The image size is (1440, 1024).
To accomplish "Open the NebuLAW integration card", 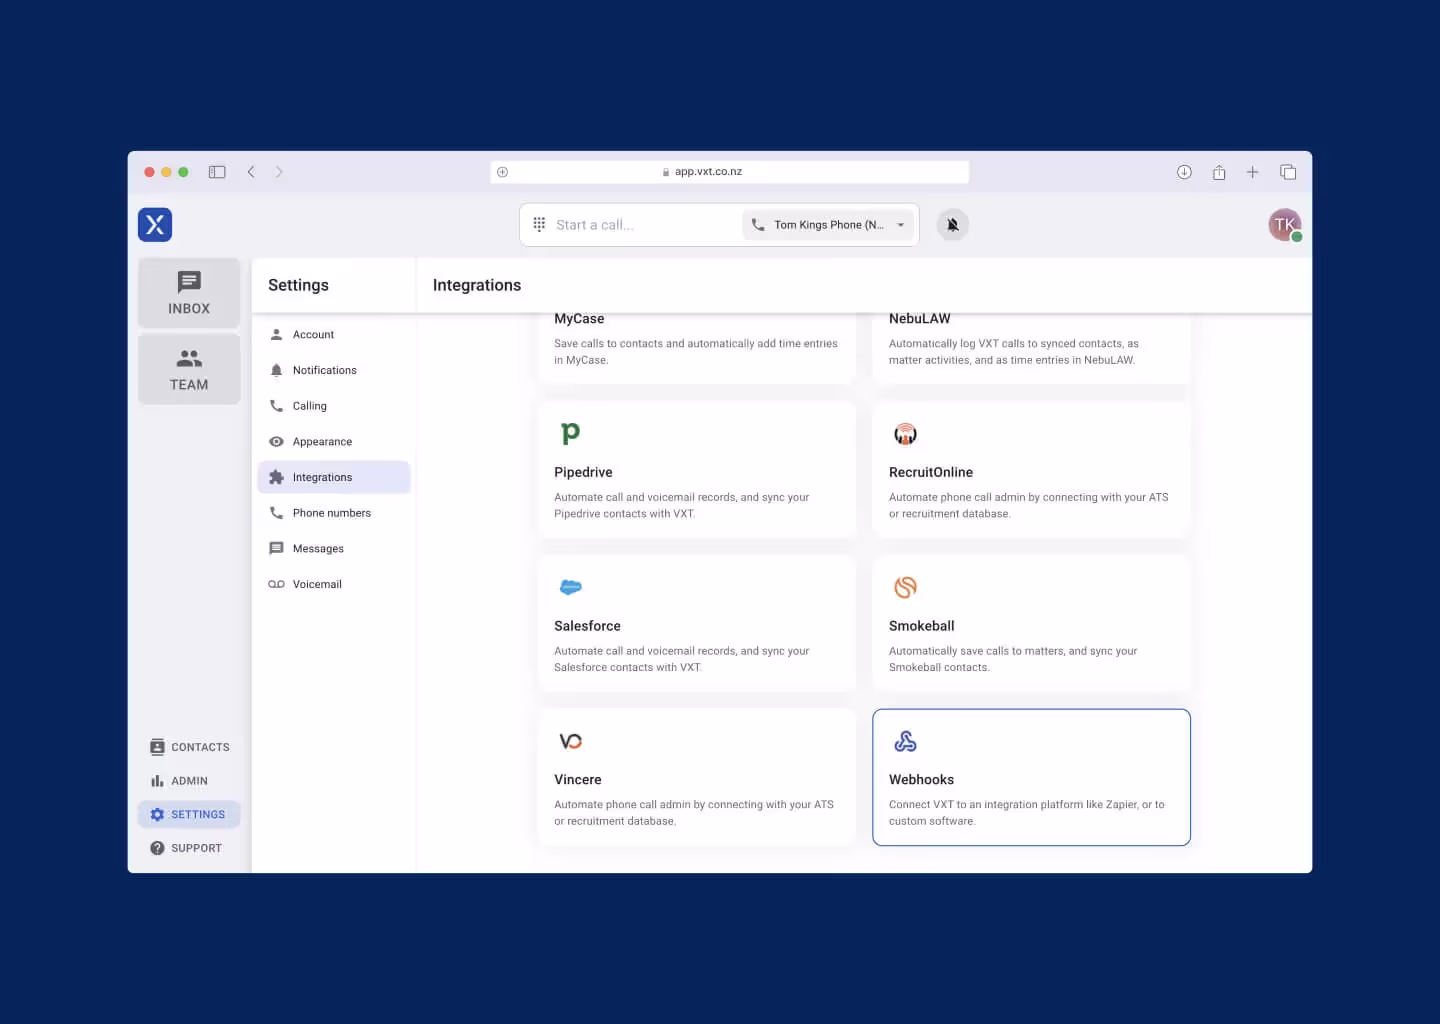I will click(x=1032, y=348).
